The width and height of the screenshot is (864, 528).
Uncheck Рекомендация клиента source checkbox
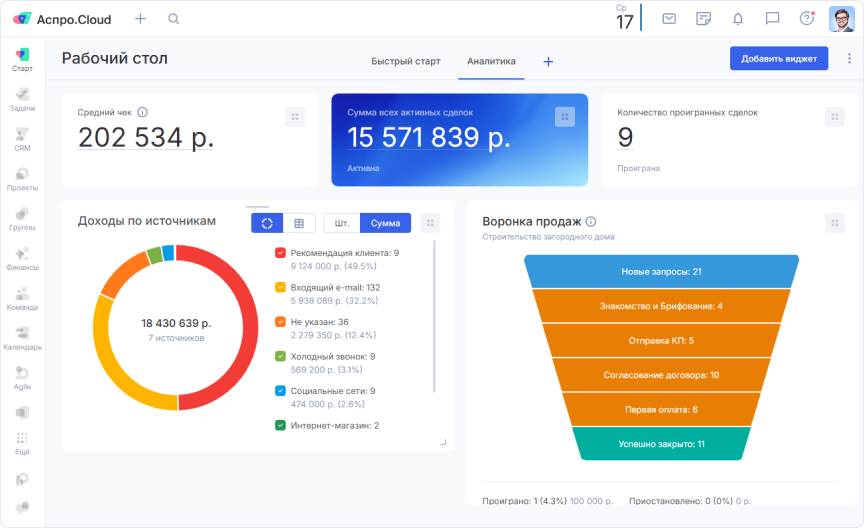pyautogui.click(x=281, y=254)
